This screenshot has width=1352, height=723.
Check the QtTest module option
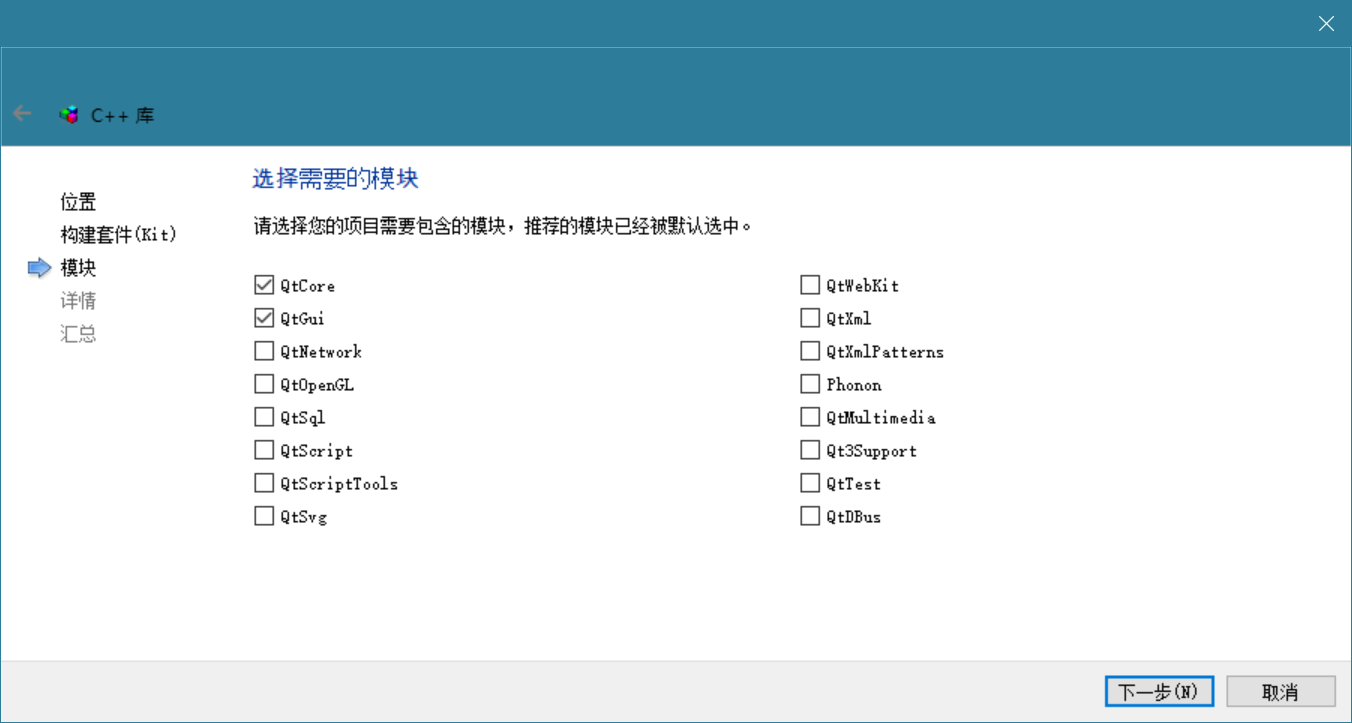pos(810,483)
